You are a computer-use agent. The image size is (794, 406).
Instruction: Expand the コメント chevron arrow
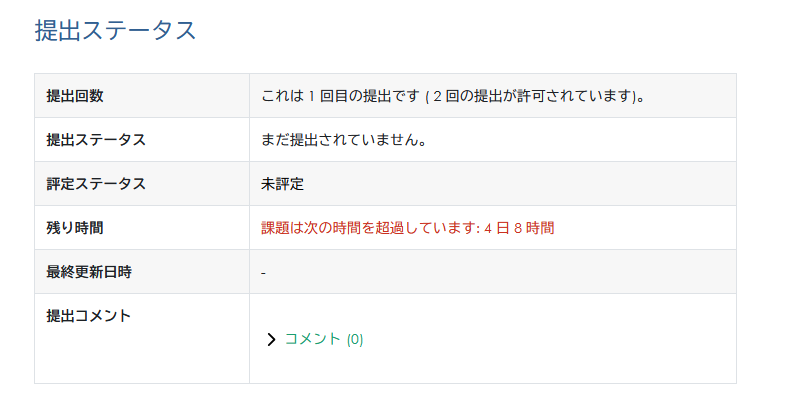pos(271,340)
